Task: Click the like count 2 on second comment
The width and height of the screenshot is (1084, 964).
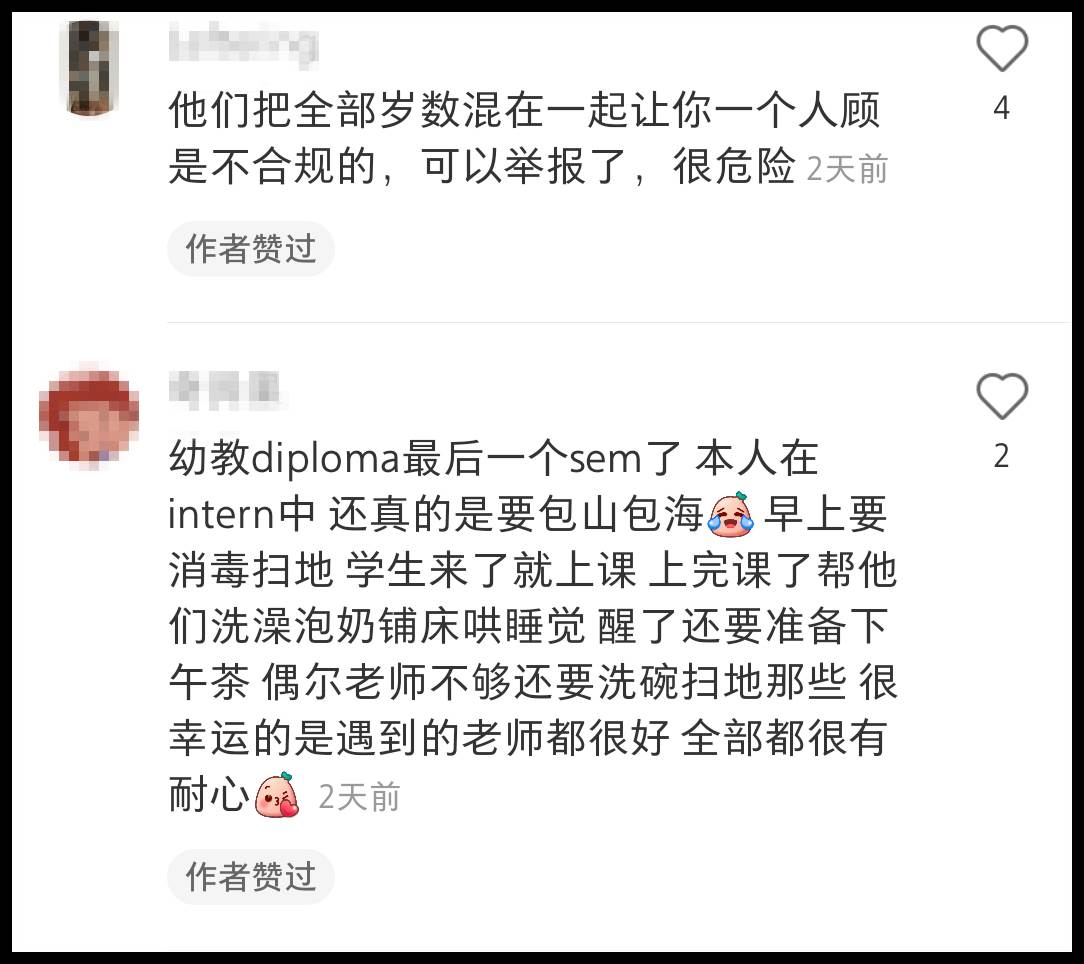Action: (x=1001, y=456)
